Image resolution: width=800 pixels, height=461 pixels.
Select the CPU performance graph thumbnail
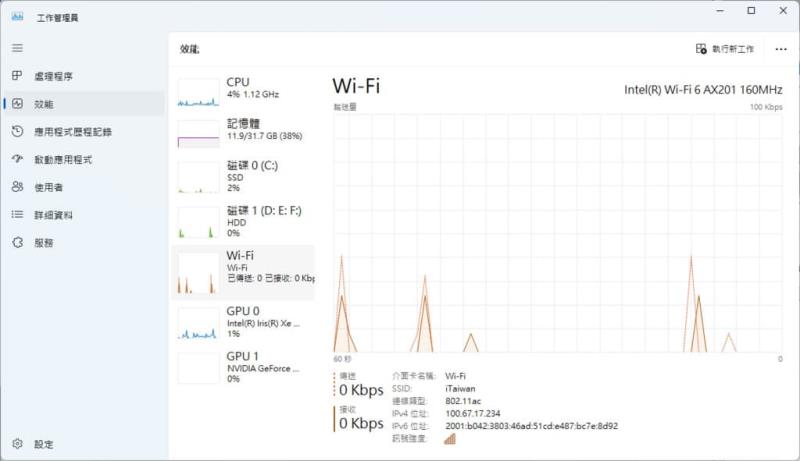[198, 92]
